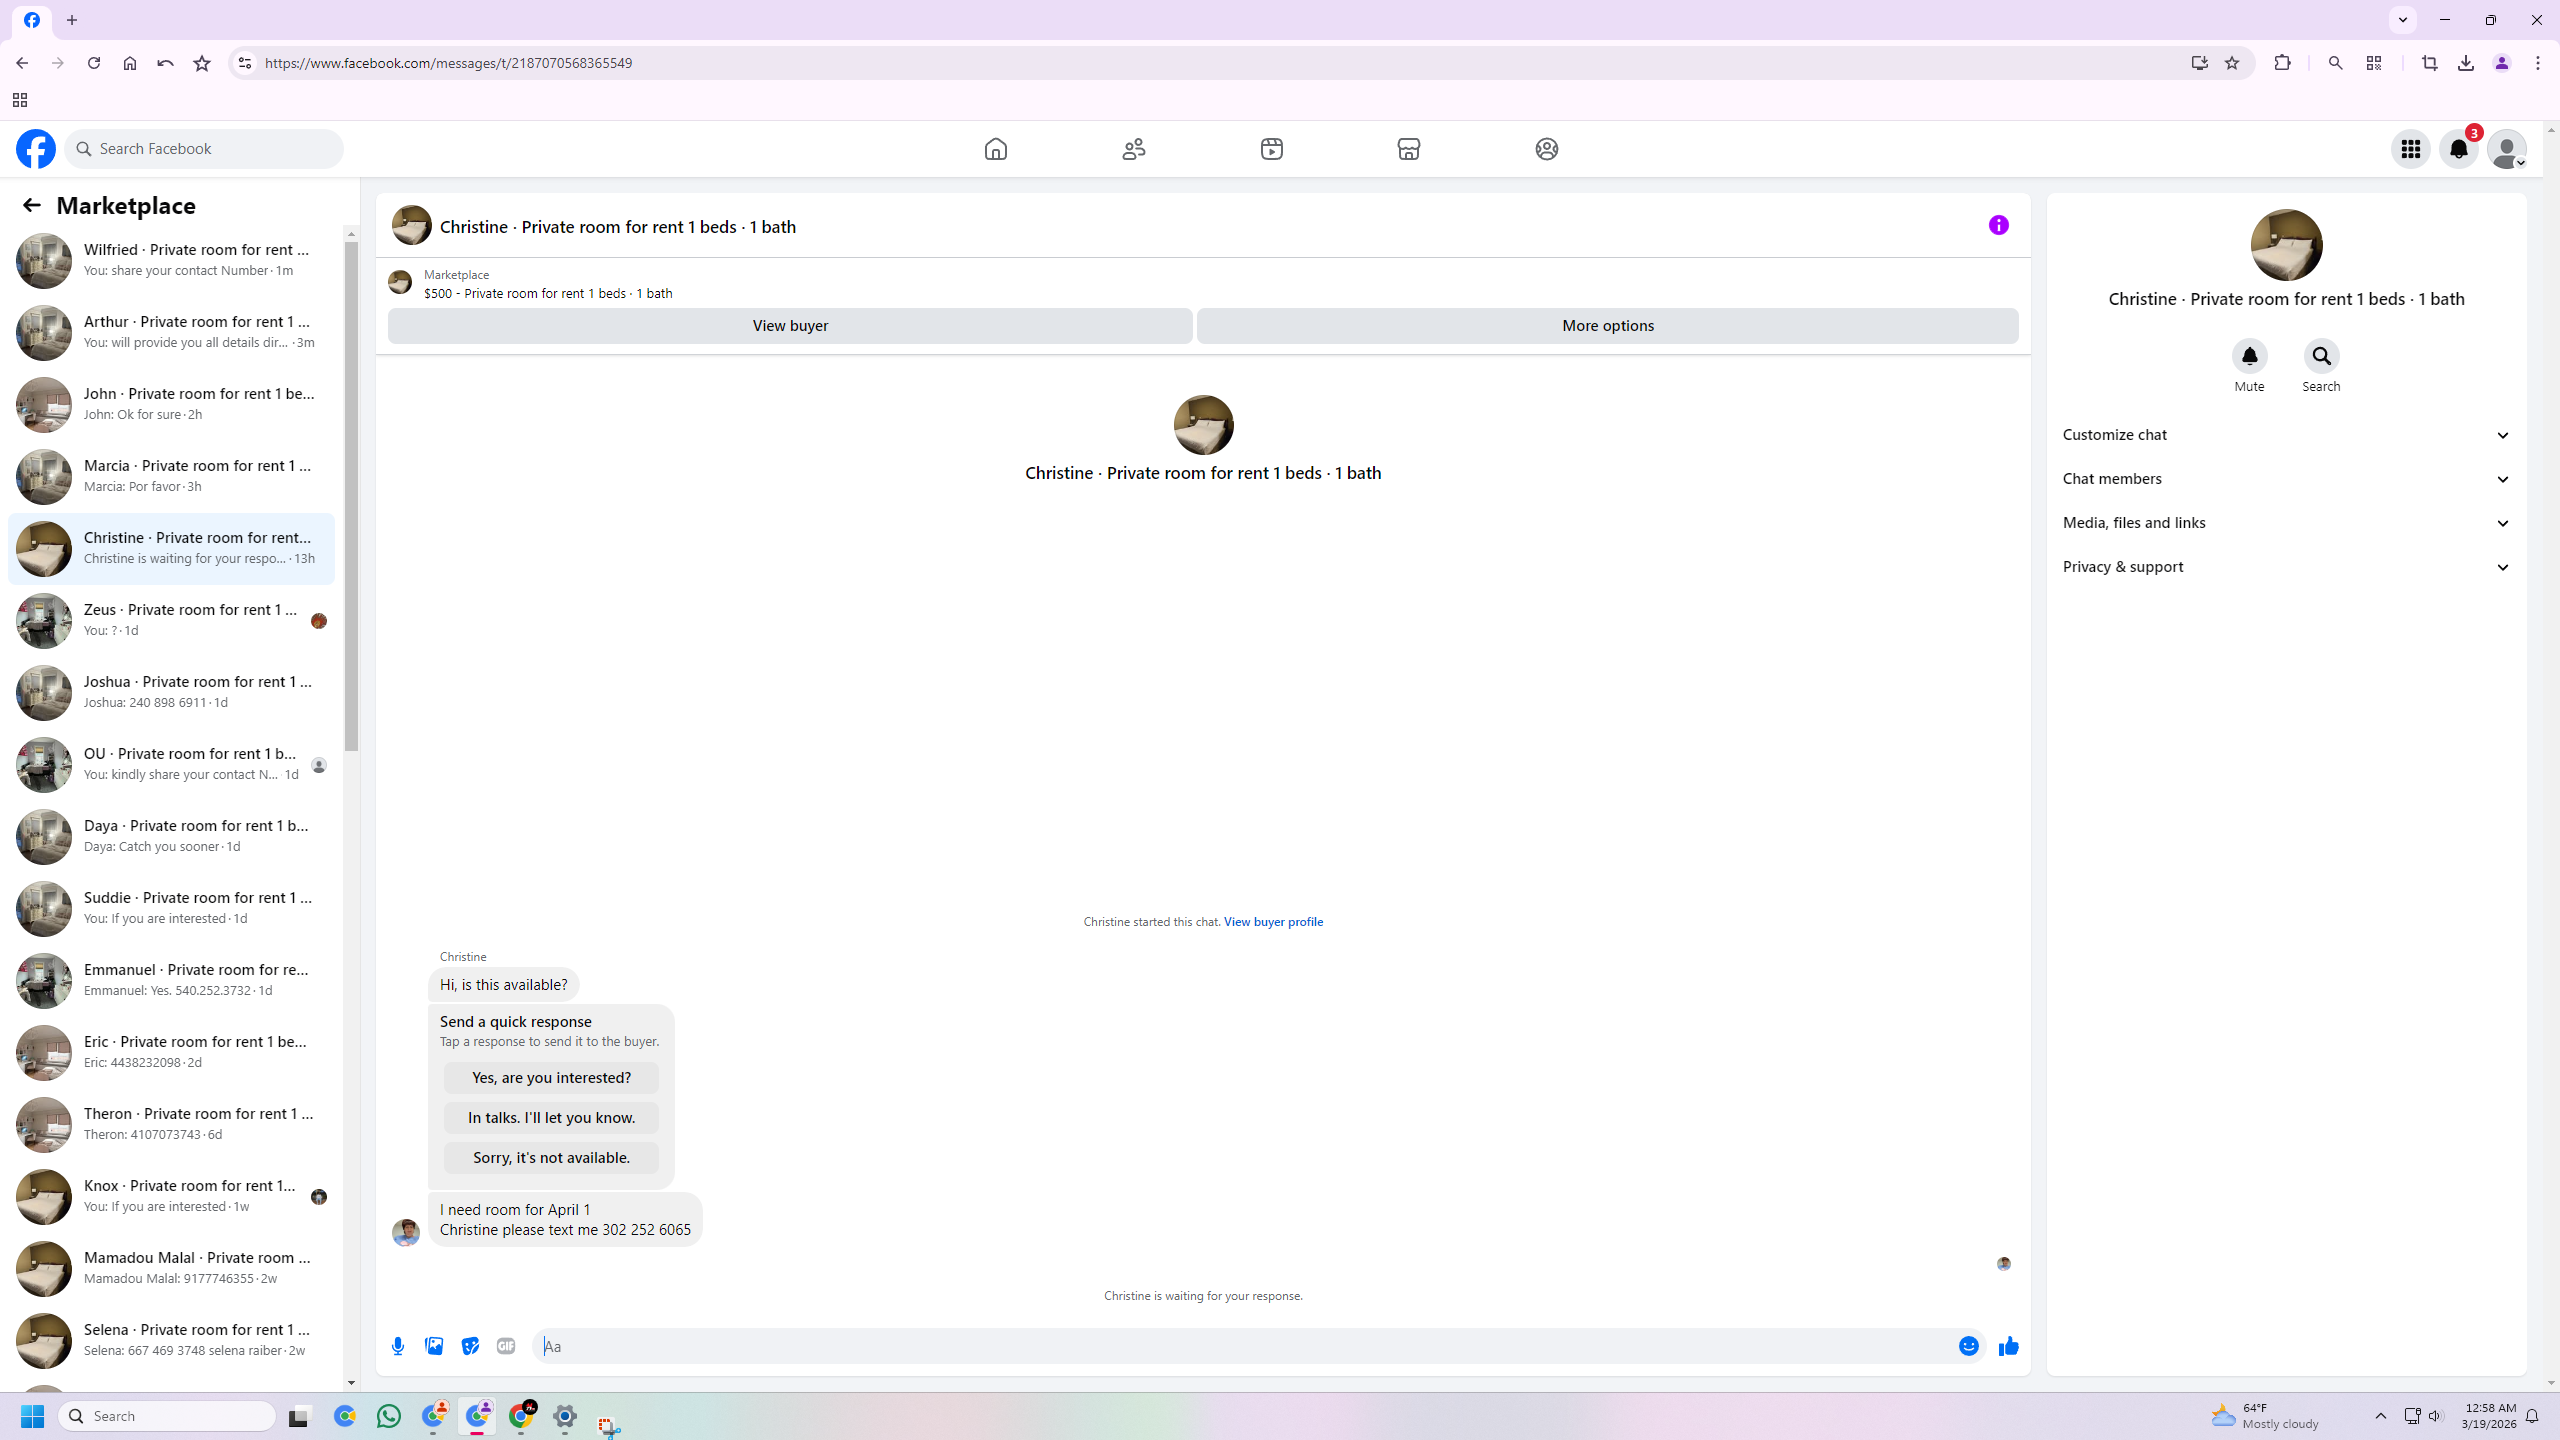The height and width of the screenshot is (1440, 2560).
Task: Open the sticker picker icon
Action: (x=470, y=1346)
